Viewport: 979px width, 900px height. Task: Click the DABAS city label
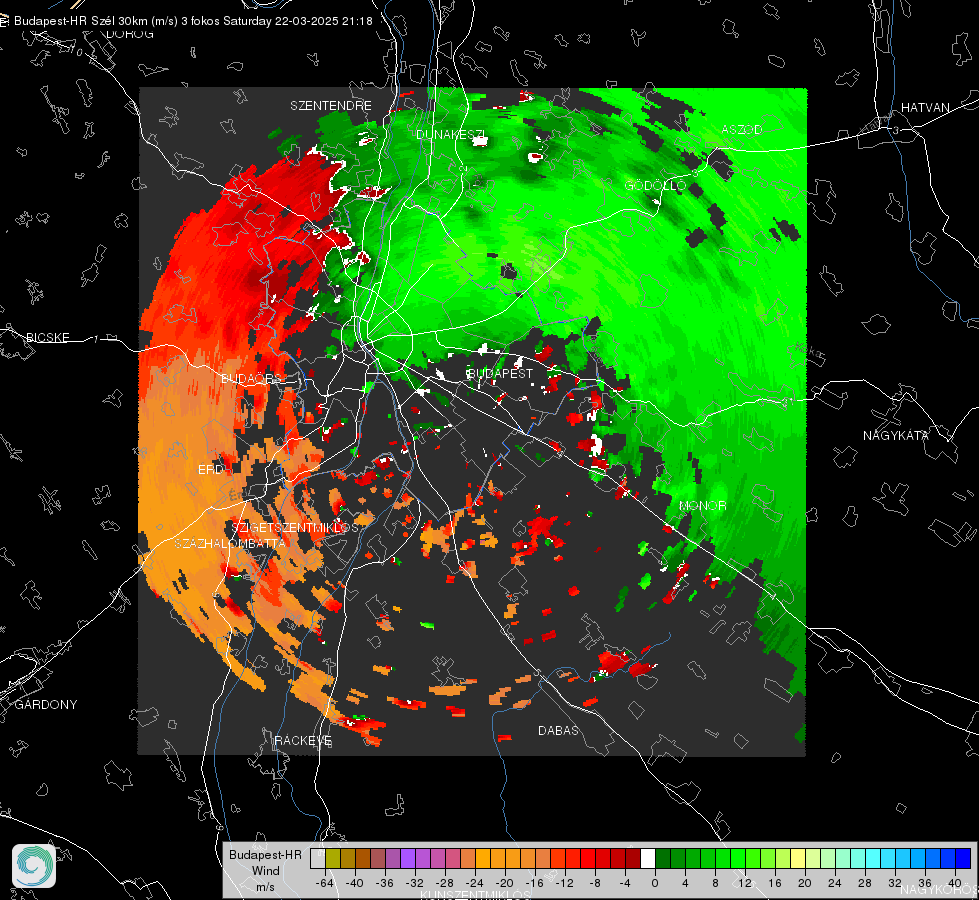coord(558,730)
